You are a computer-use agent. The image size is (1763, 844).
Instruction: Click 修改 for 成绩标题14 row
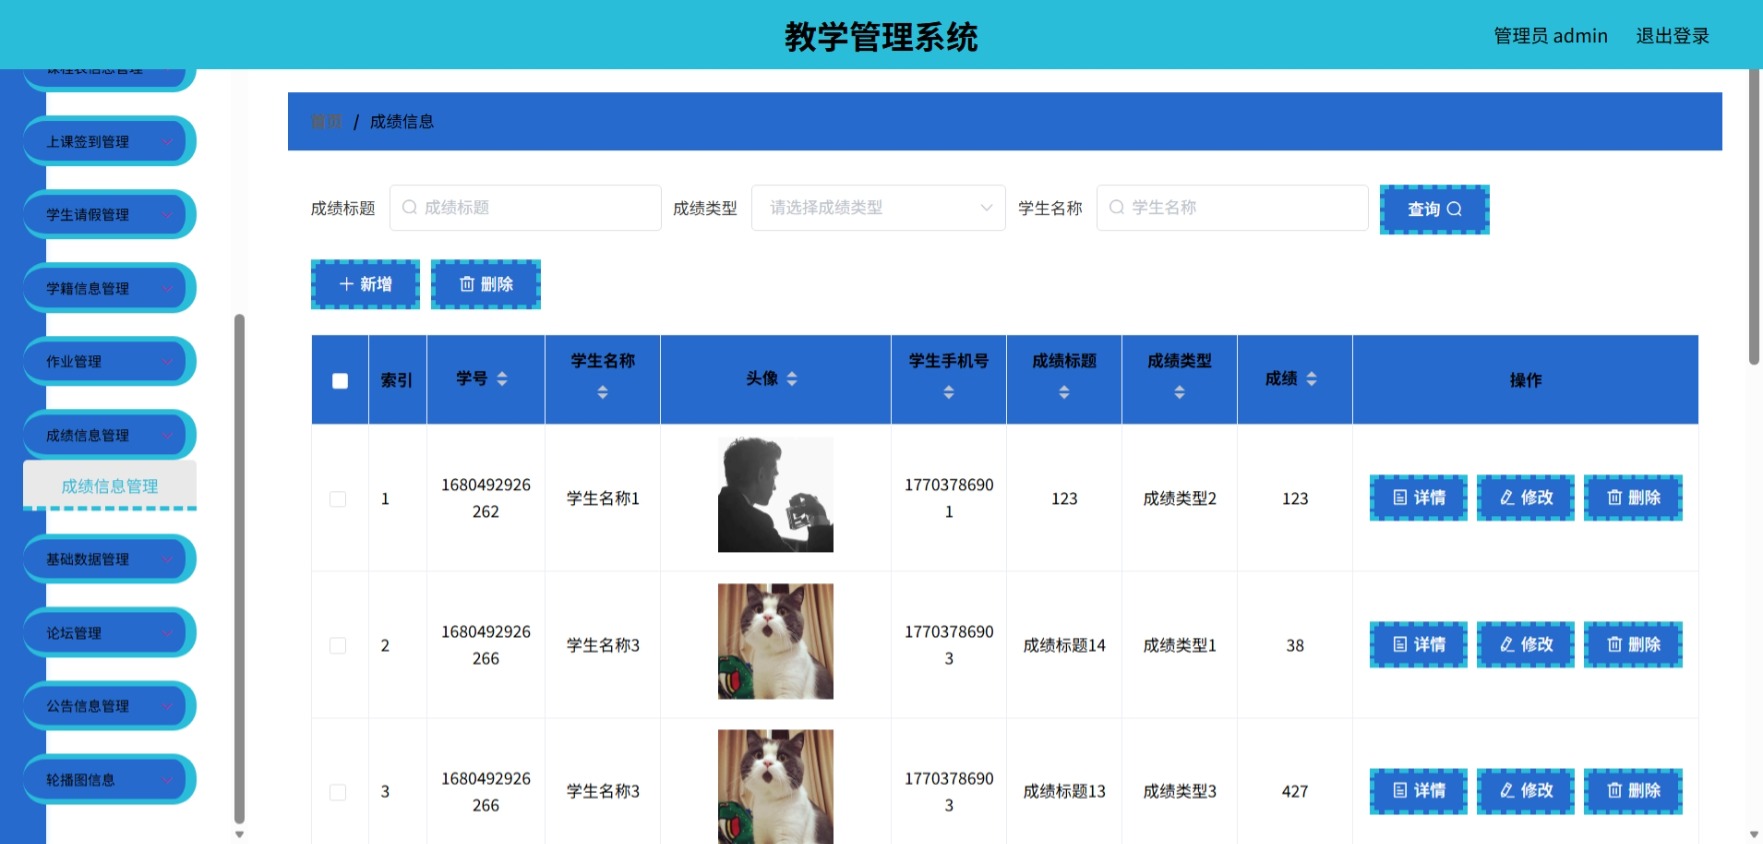point(1525,645)
